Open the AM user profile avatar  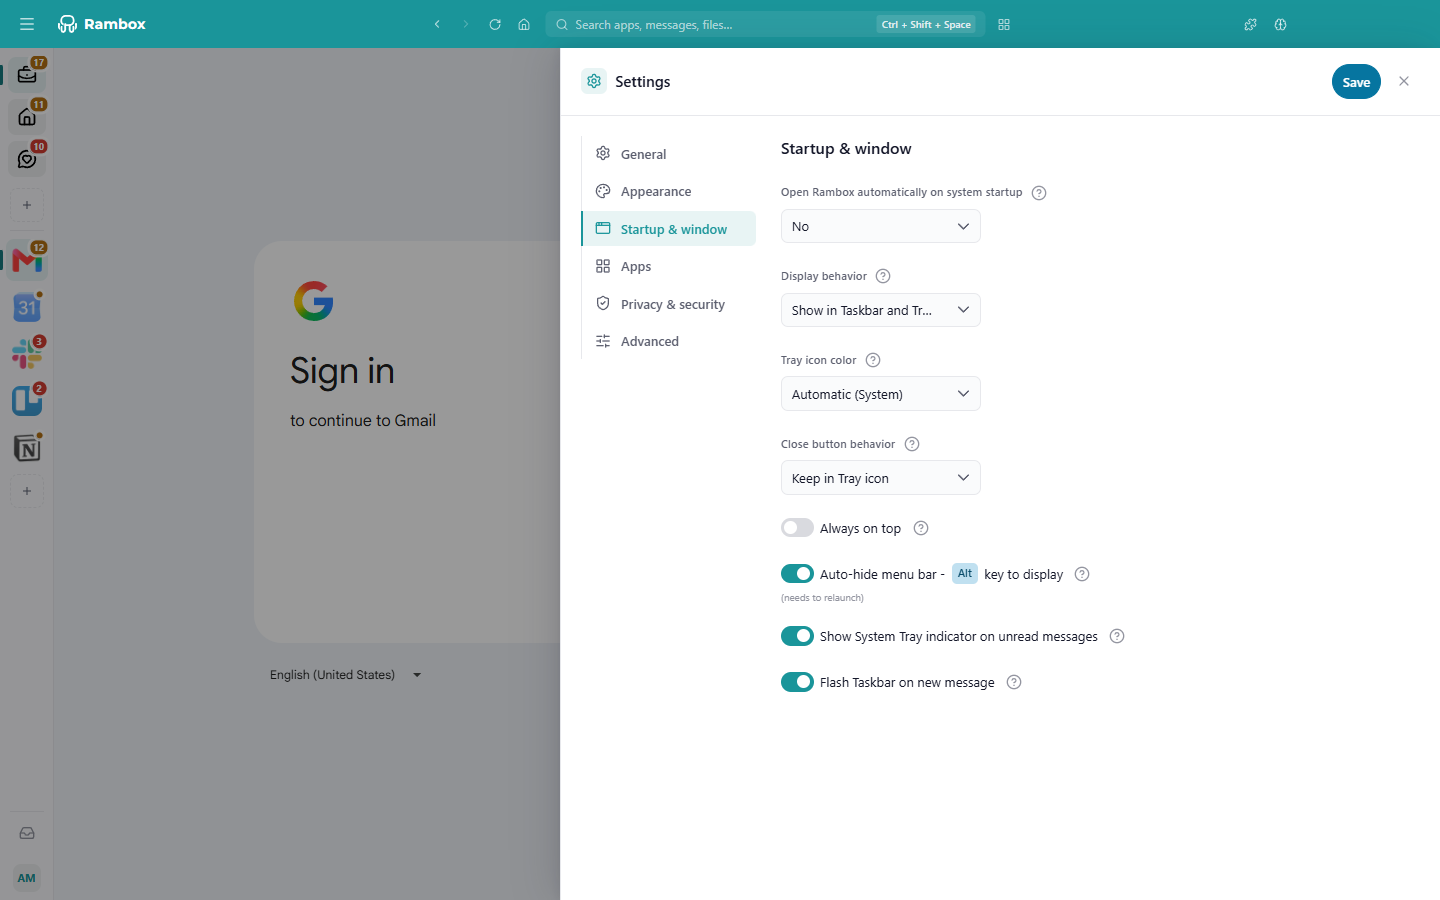pyautogui.click(x=27, y=878)
